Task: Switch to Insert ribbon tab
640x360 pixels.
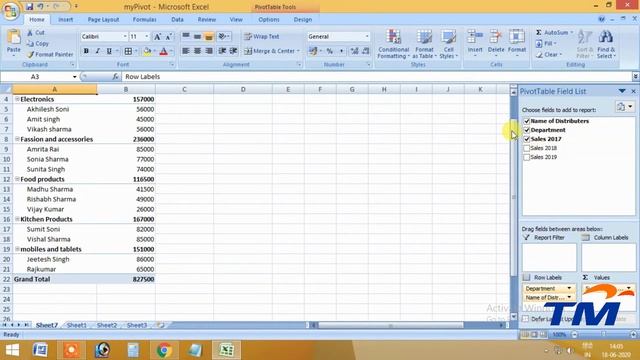Action: pos(65,20)
